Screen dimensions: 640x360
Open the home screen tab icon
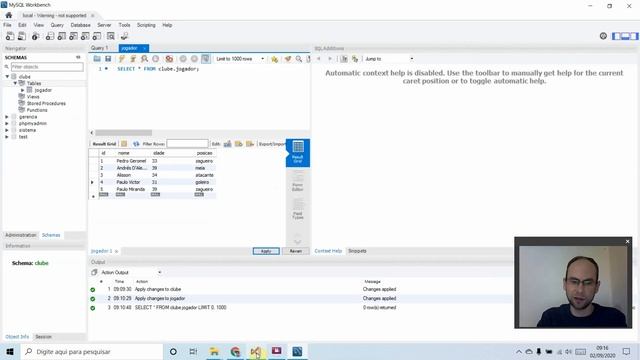pyautogui.click(x=9, y=15)
